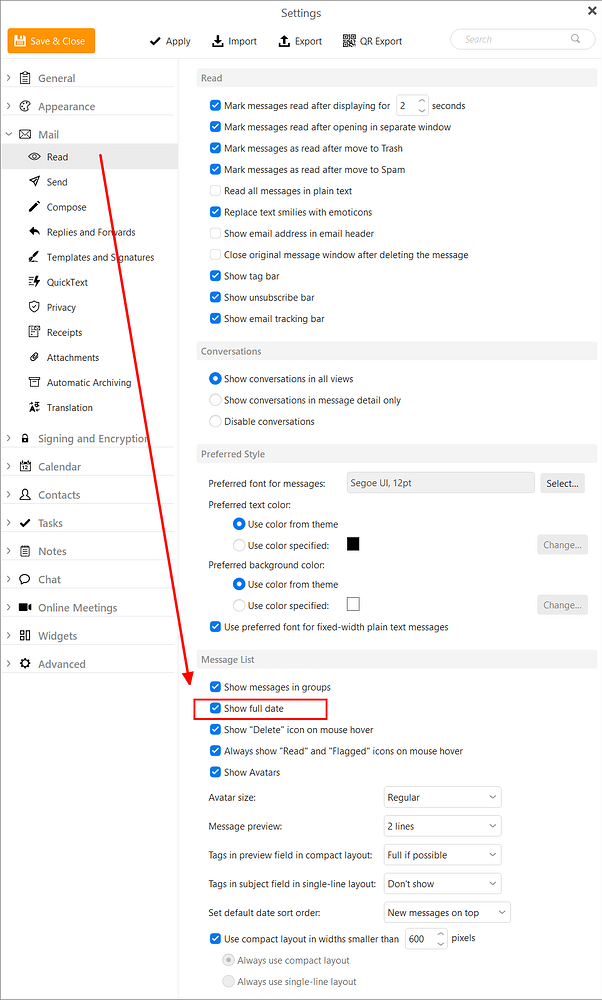Open Automatic Archiving settings

[x=89, y=383]
